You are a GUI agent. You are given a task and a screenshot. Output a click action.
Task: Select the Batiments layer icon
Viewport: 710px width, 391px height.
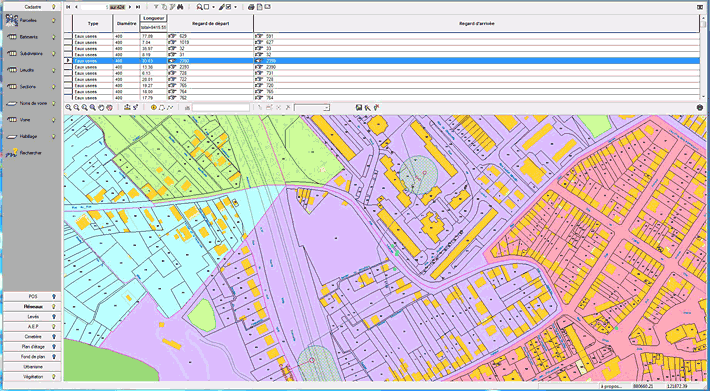coord(12,37)
